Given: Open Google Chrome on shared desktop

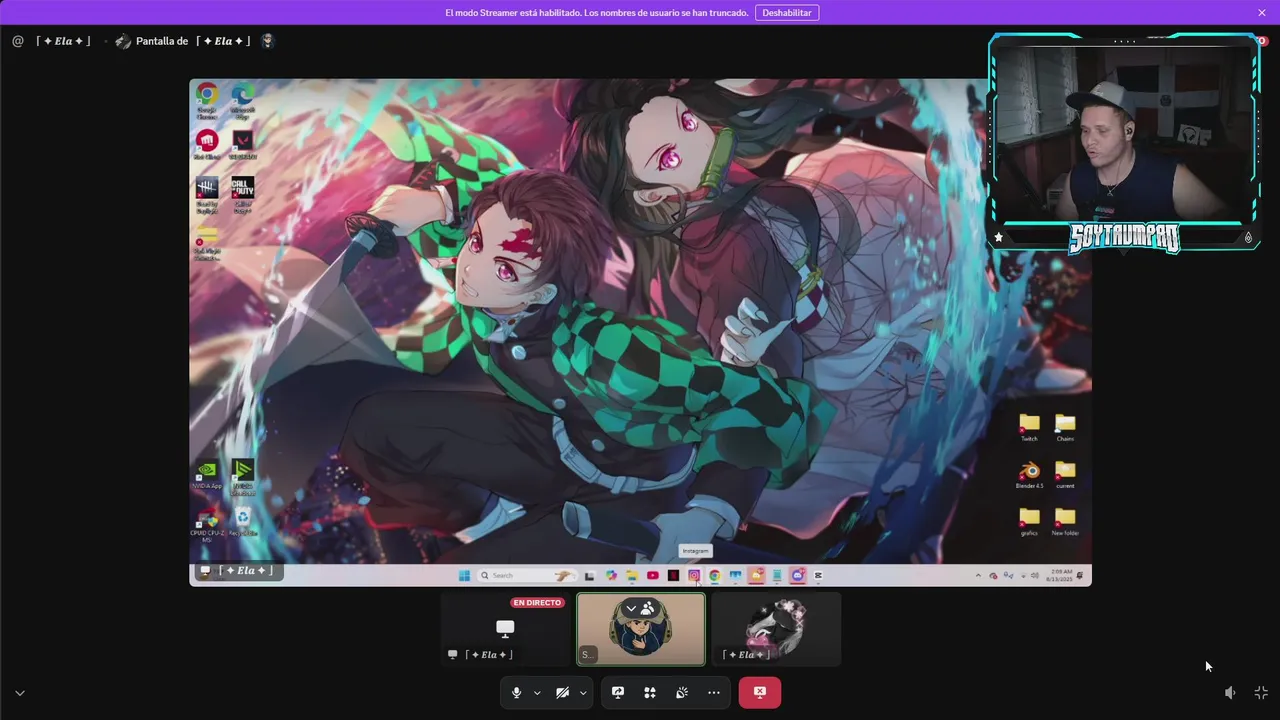Looking at the screenshot, I should (207, 100).
